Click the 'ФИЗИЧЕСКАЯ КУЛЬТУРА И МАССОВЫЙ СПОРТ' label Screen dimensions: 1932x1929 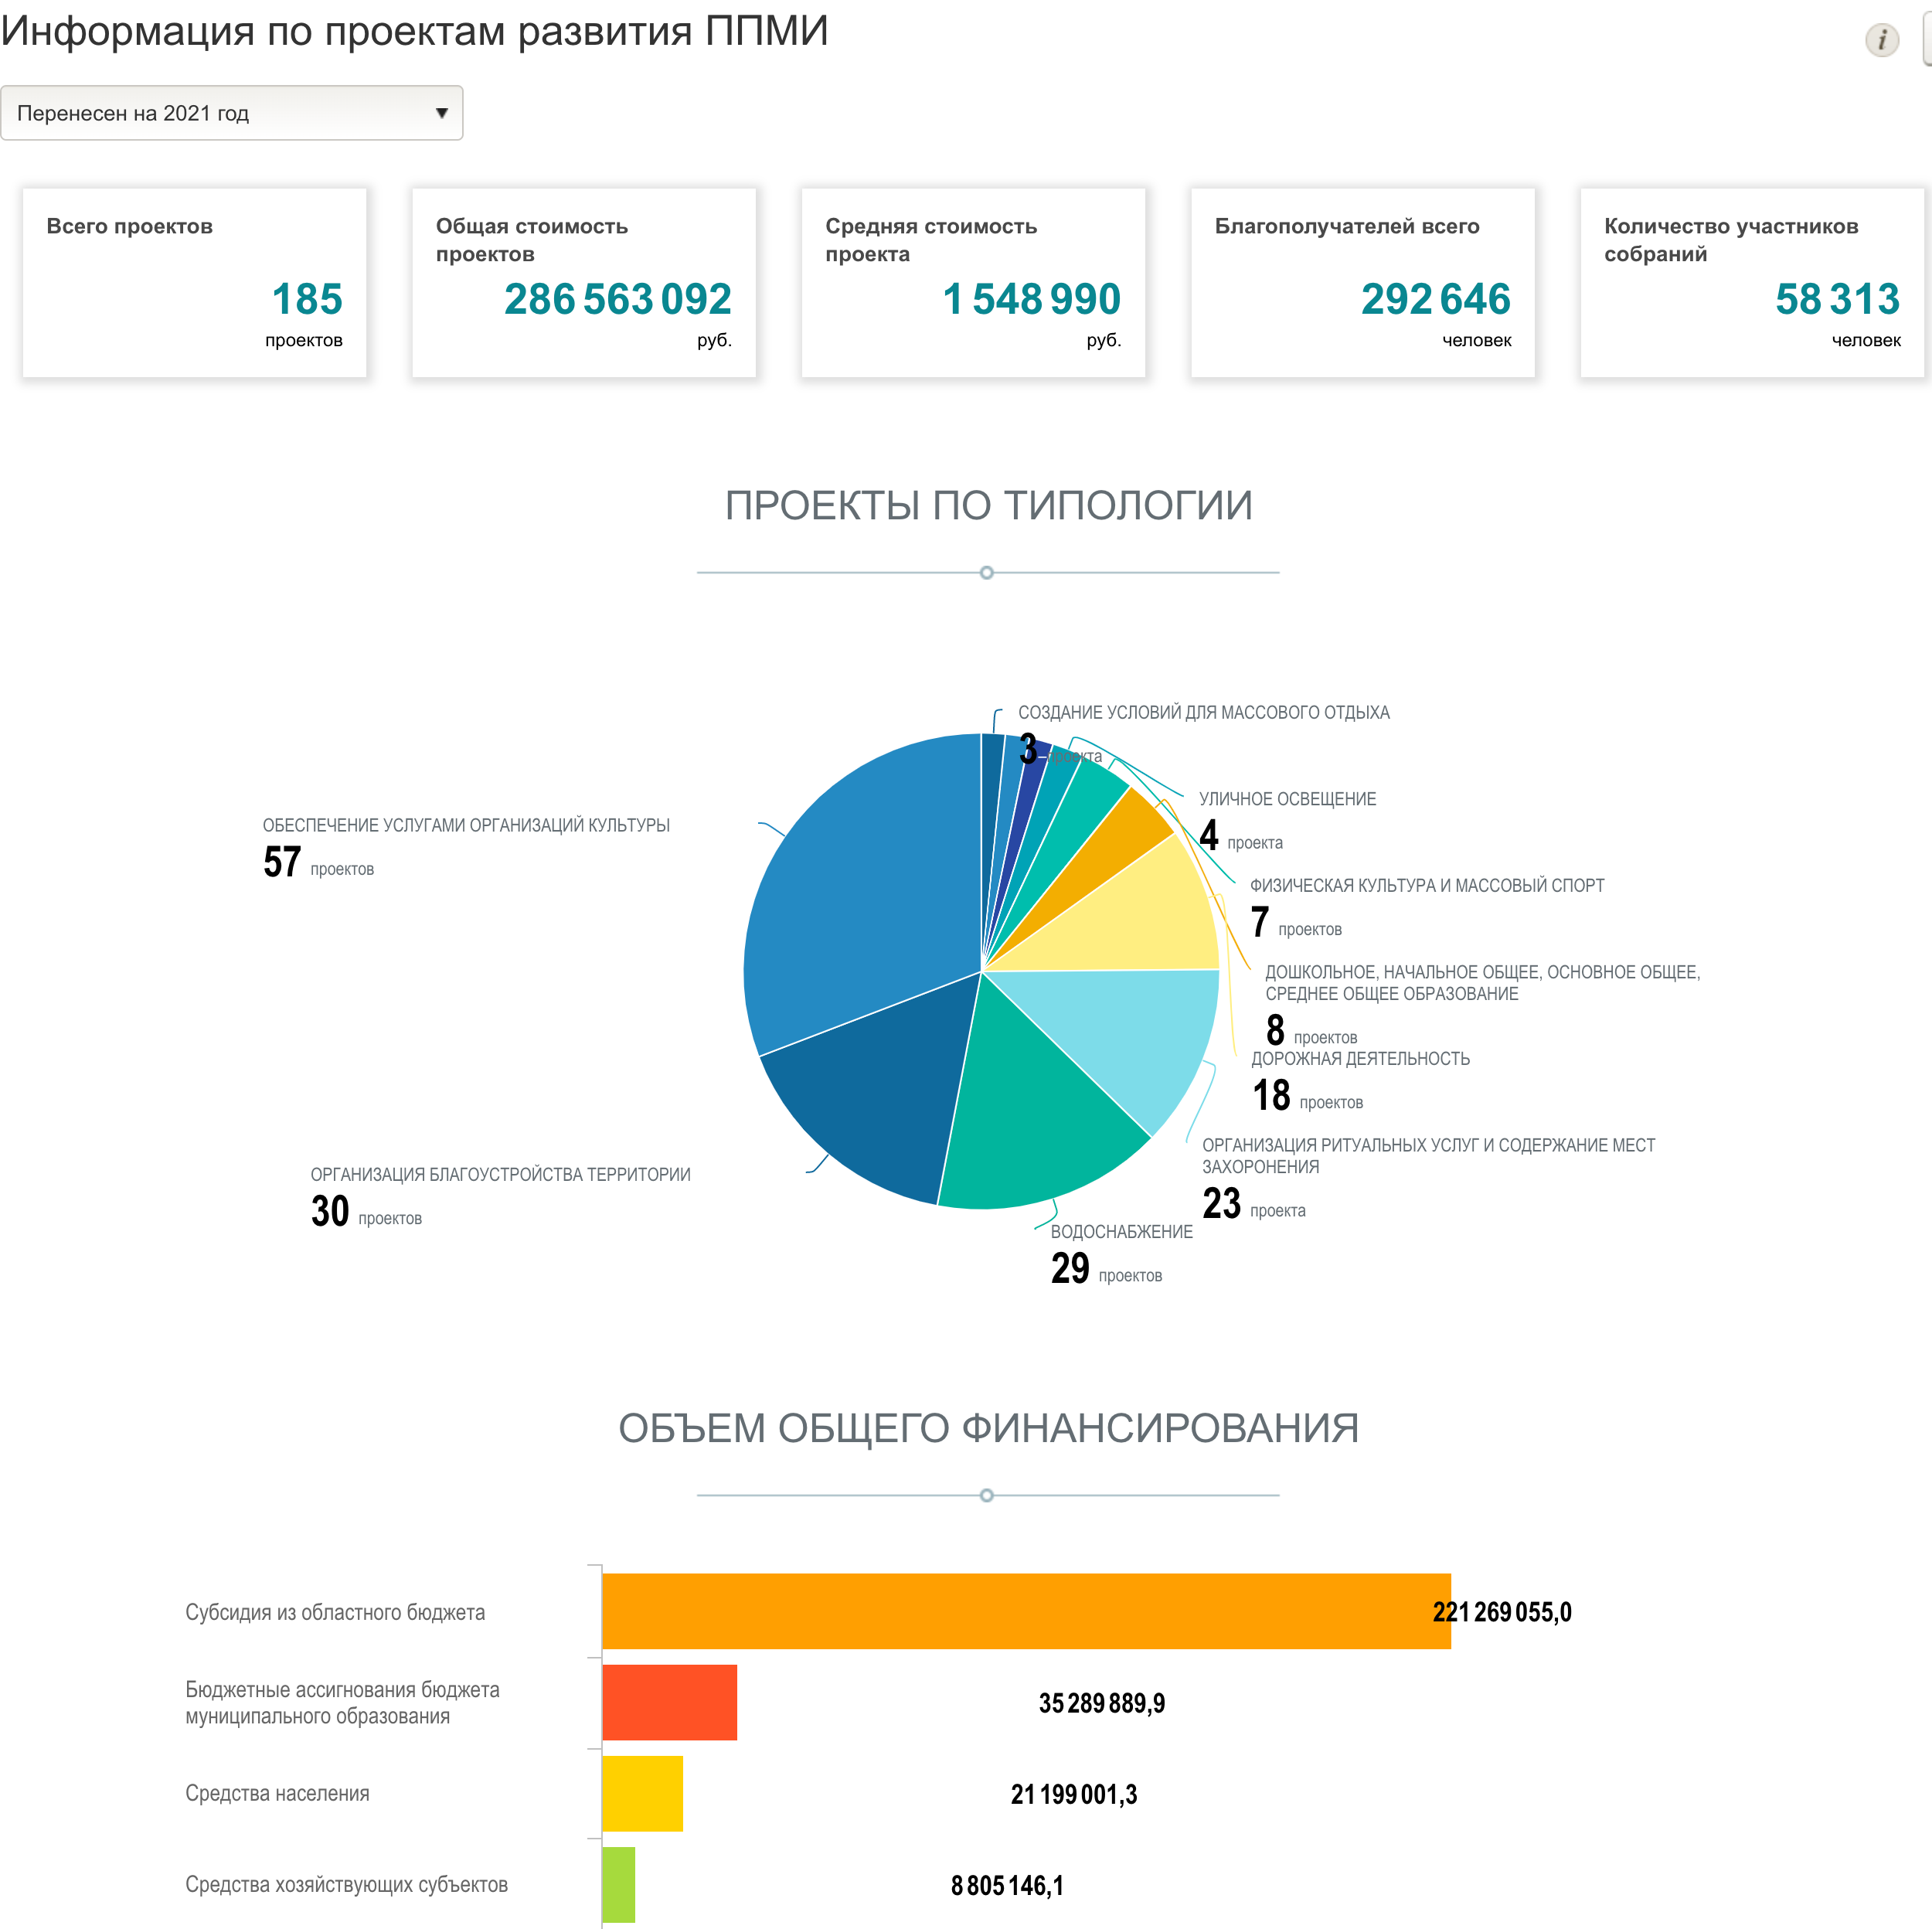point(1427,885)
